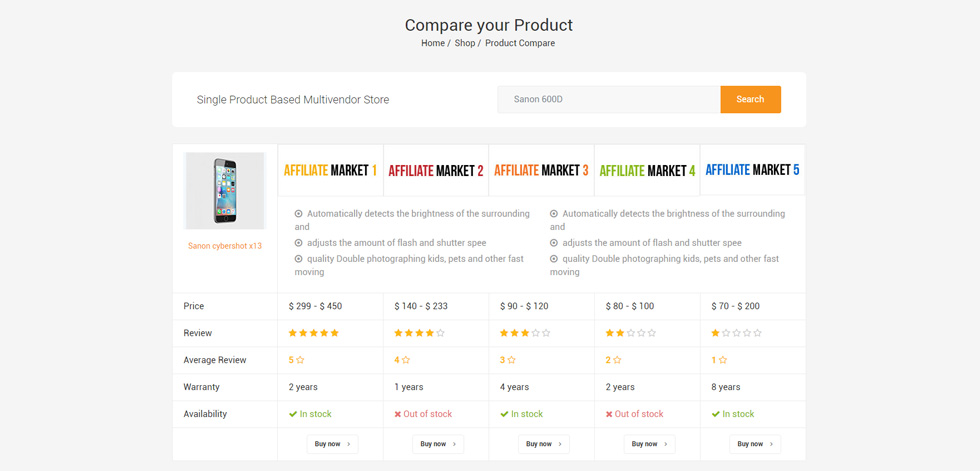
Task: Open the Sanon cybershot x13 link
Action: pyautogui.click(x=225, y=246)
